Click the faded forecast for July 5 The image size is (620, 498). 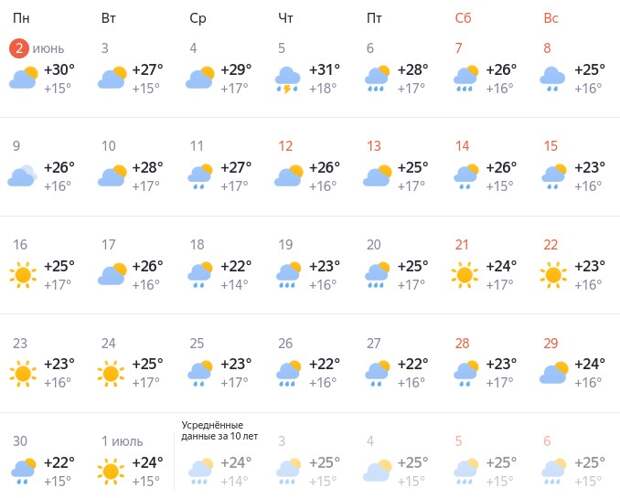486,460
